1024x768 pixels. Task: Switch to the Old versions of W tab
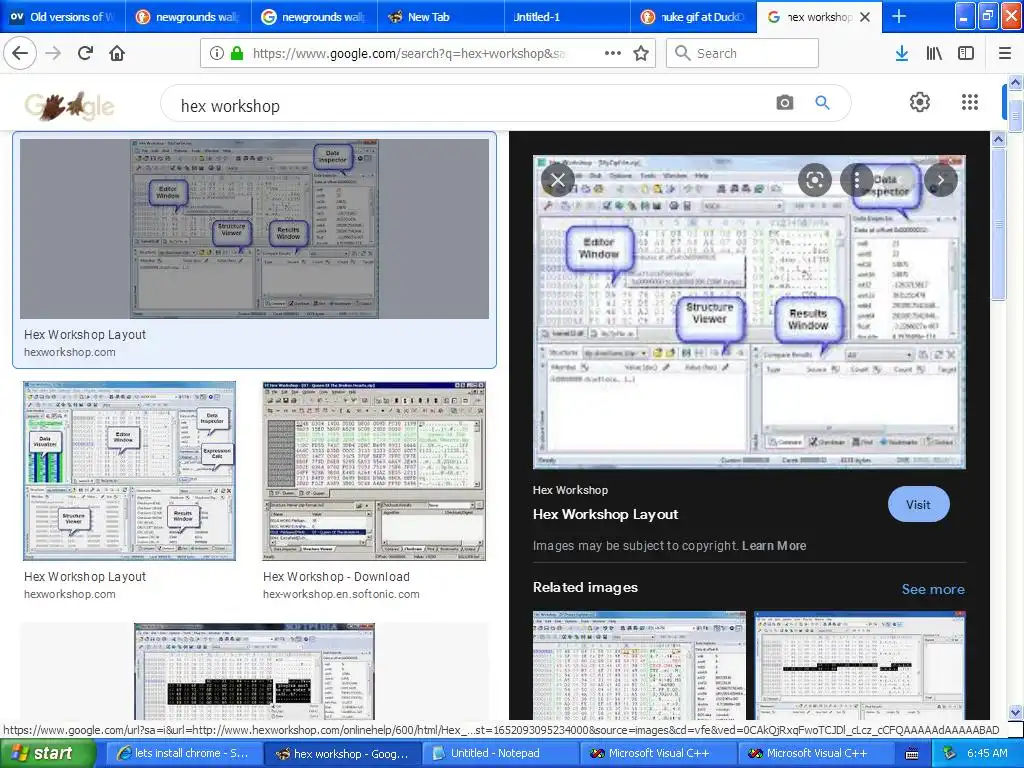(x=63, y=16)
